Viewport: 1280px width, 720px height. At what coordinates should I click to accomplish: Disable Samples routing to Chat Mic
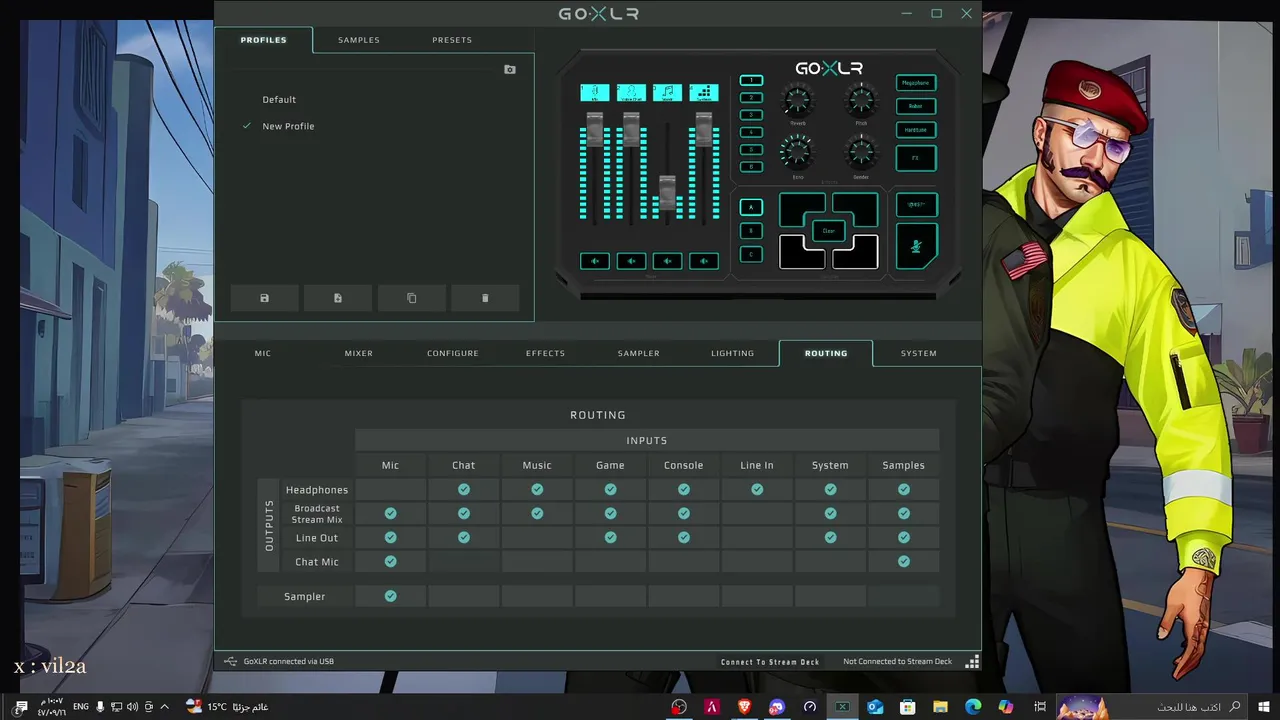(x=904, y=561)
